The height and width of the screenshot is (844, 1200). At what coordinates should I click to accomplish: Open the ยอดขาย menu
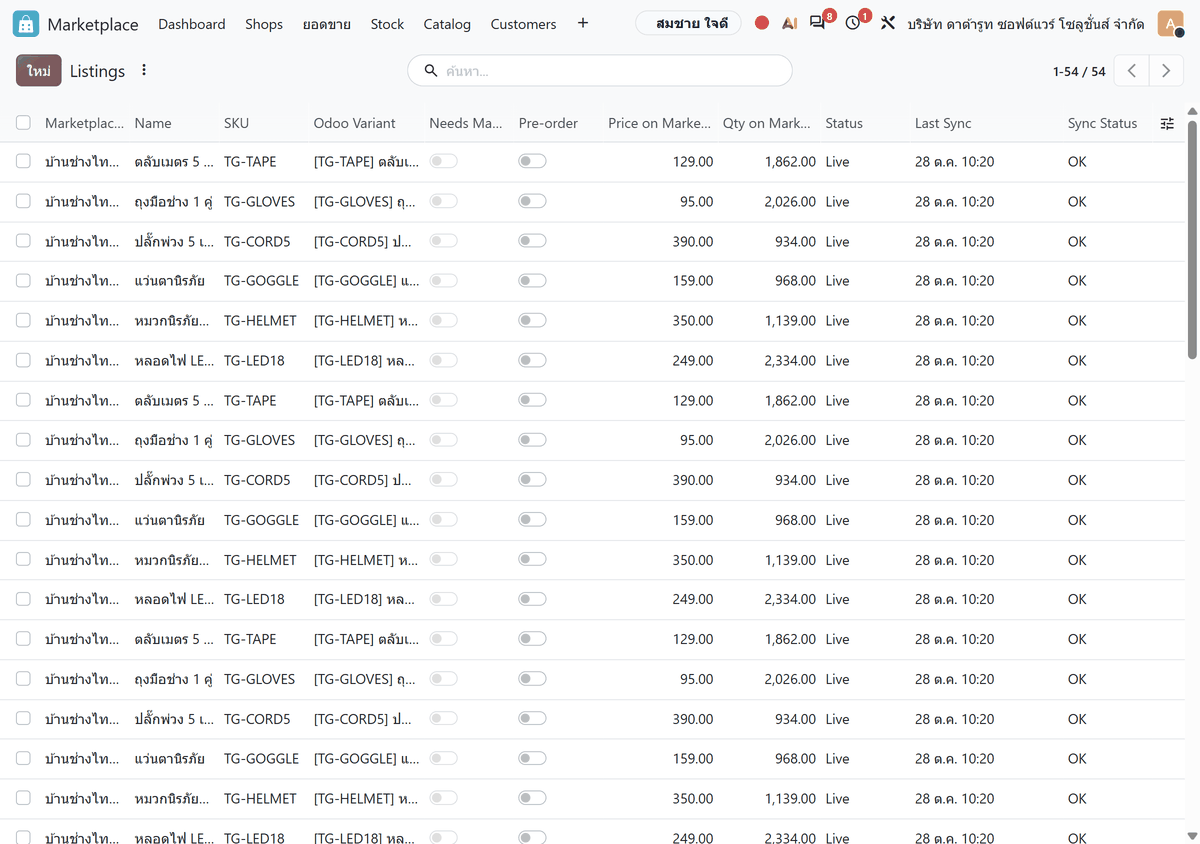[x=326, y=24]
